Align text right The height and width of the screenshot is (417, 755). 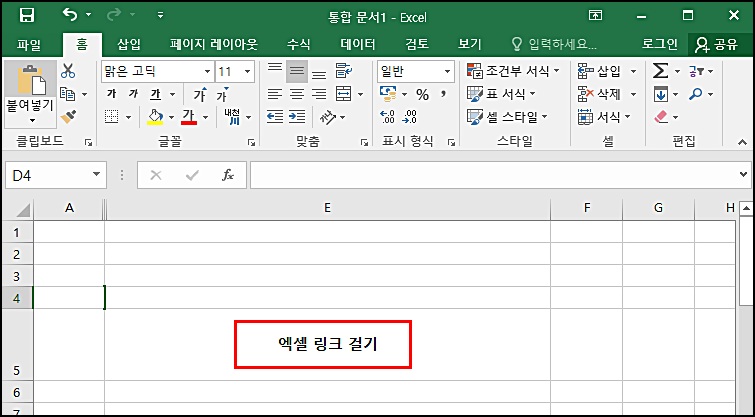319,94
